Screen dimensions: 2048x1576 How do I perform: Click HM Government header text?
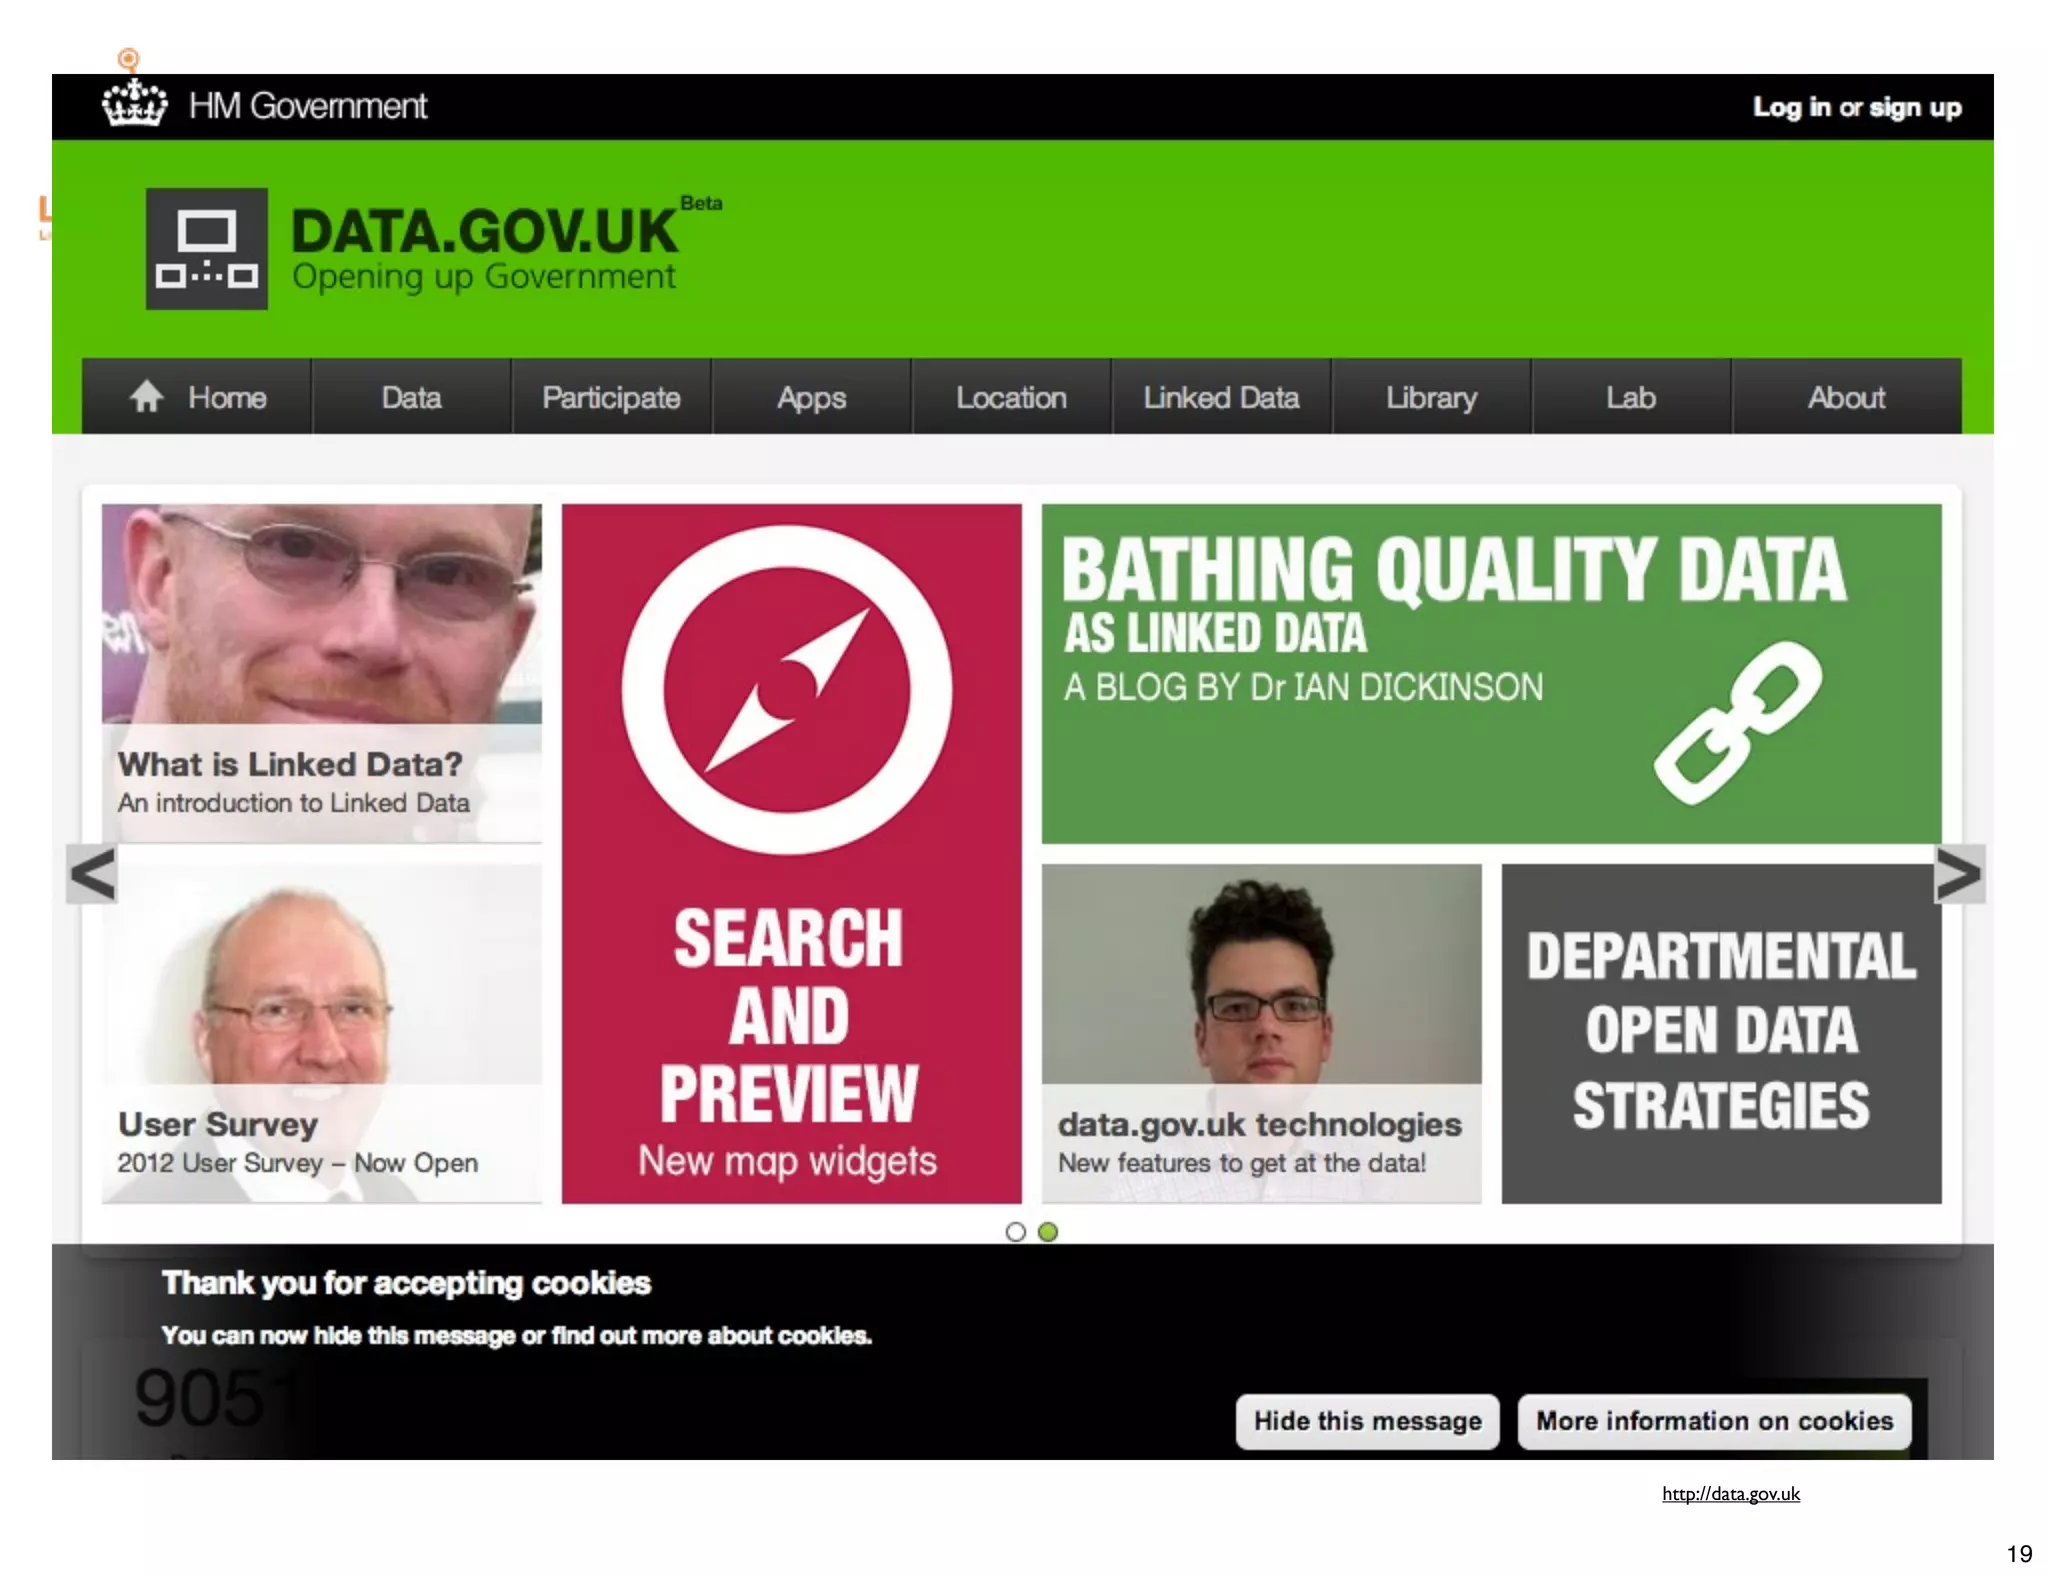(307, 106)
